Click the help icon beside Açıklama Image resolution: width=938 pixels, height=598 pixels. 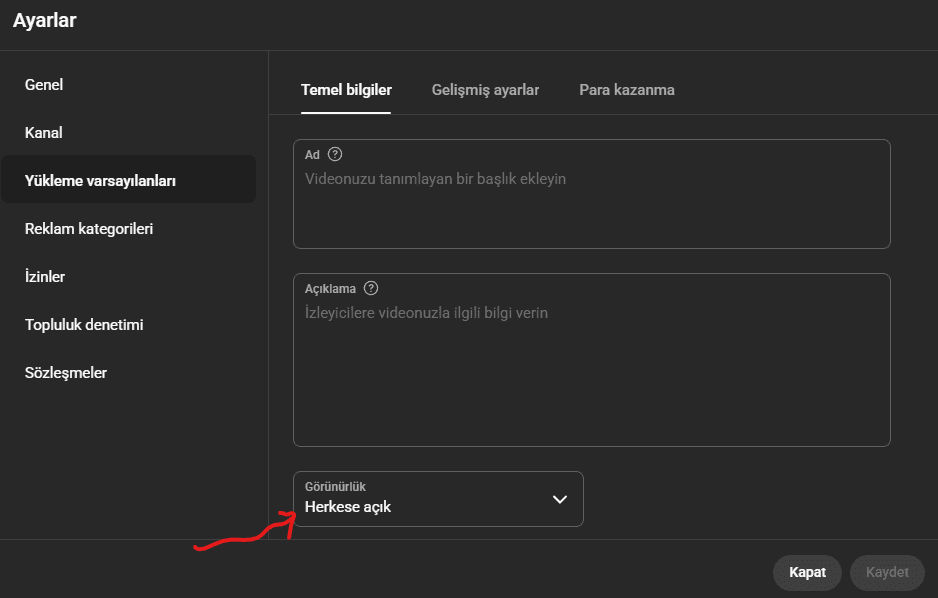pos(371,288)
